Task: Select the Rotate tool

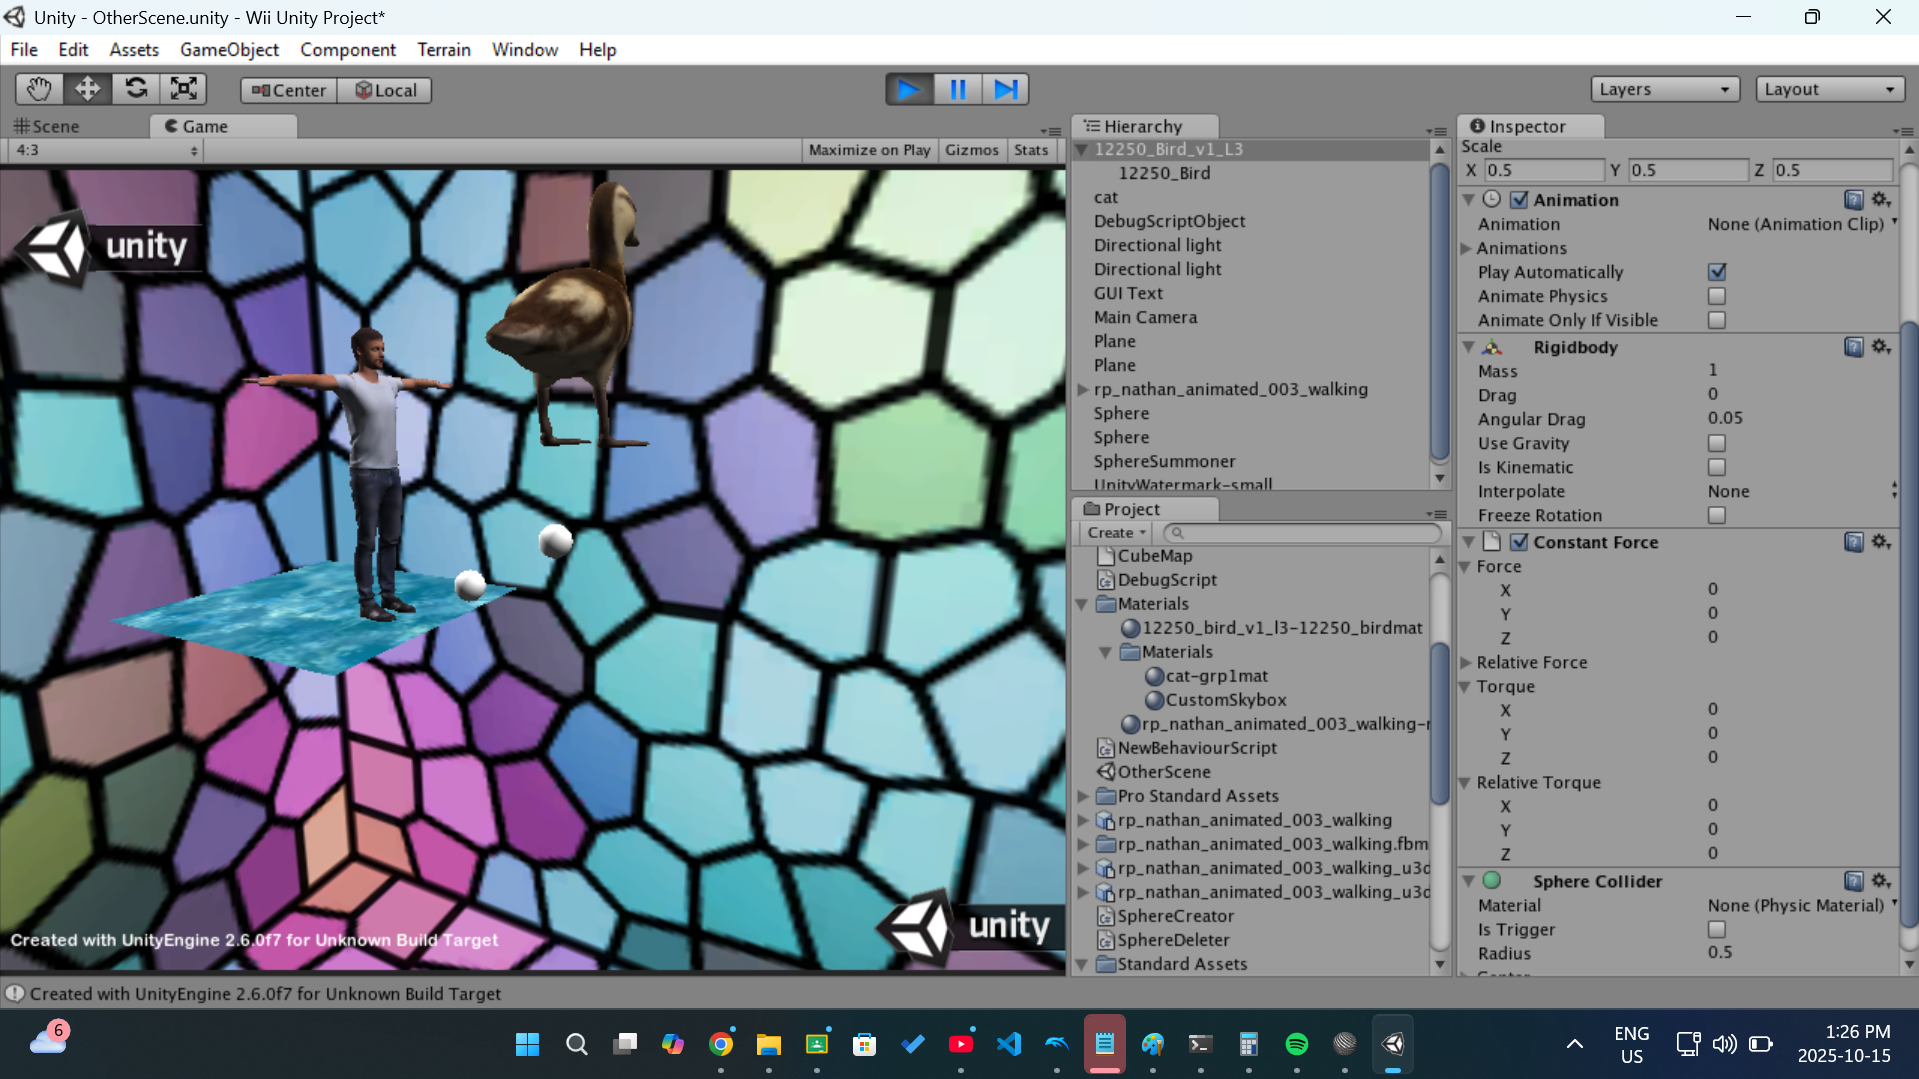Action: tap(135, 89)
